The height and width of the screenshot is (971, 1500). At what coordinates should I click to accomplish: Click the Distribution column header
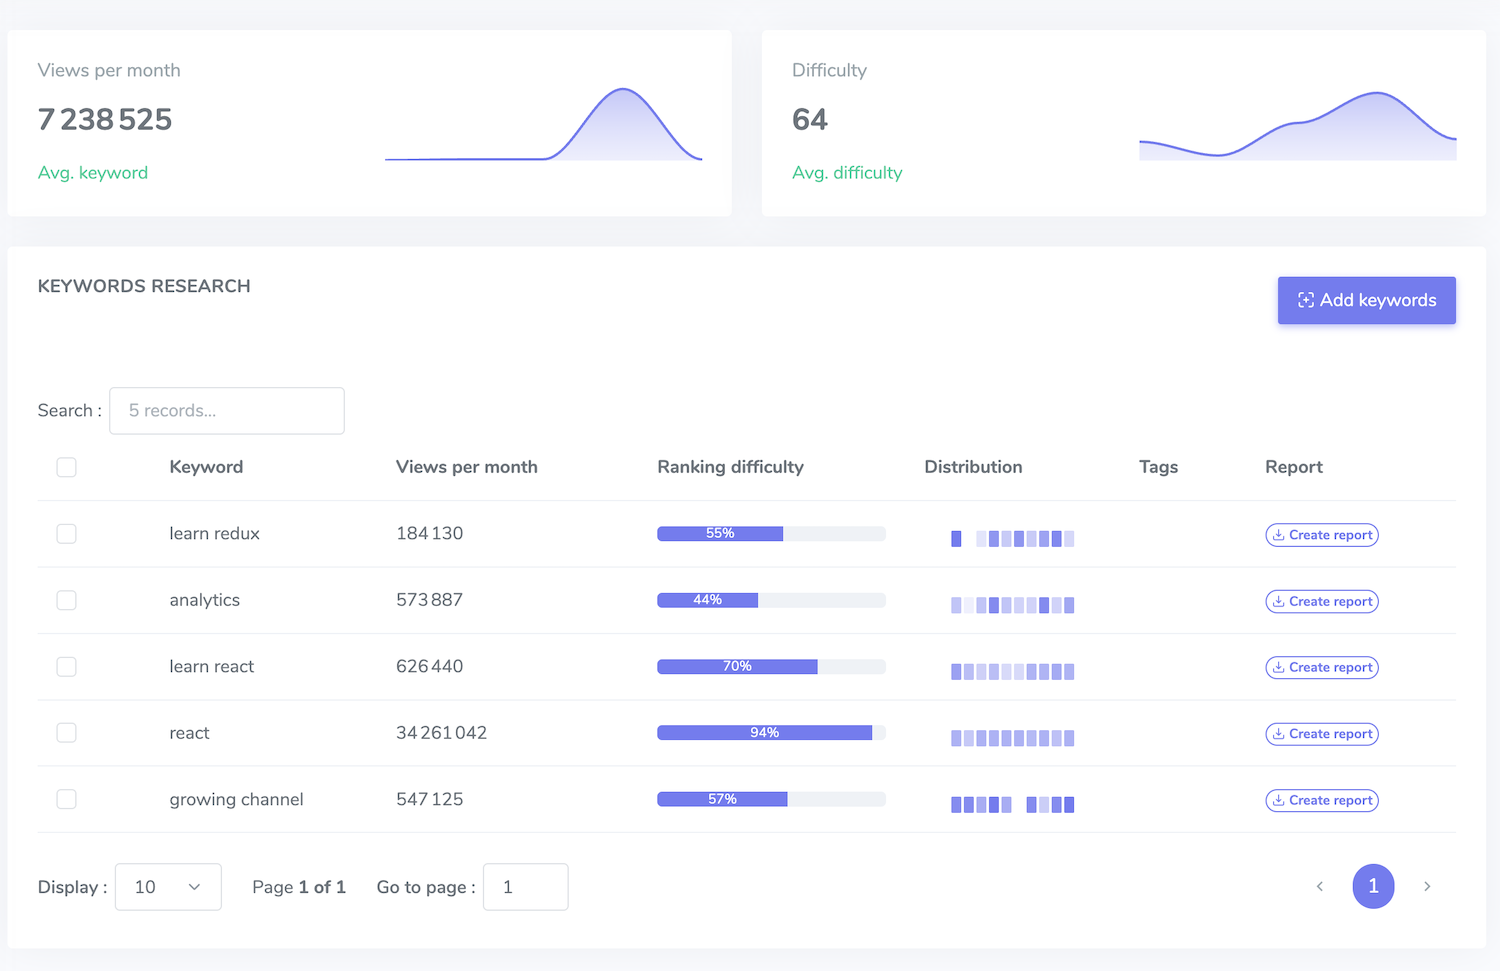[x=973, y=467]
